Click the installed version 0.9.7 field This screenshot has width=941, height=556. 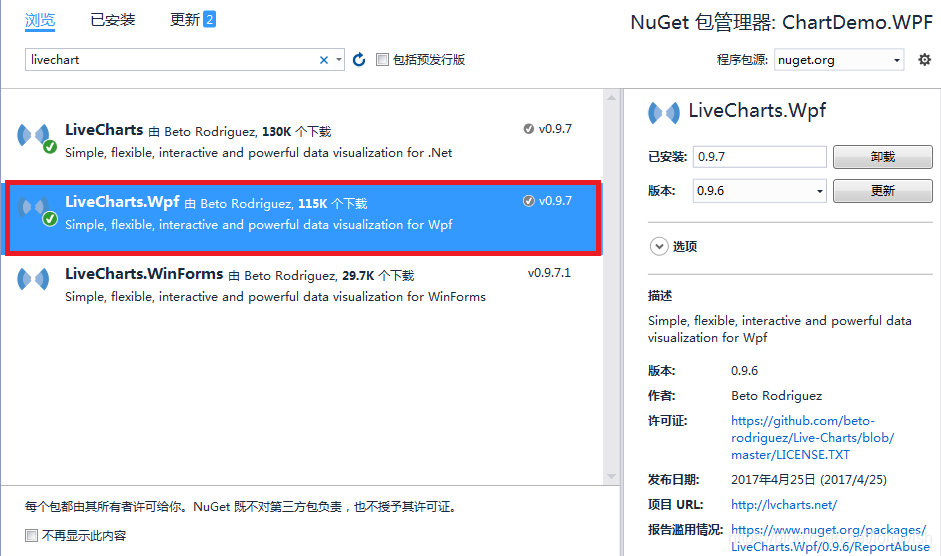(759, 157)
